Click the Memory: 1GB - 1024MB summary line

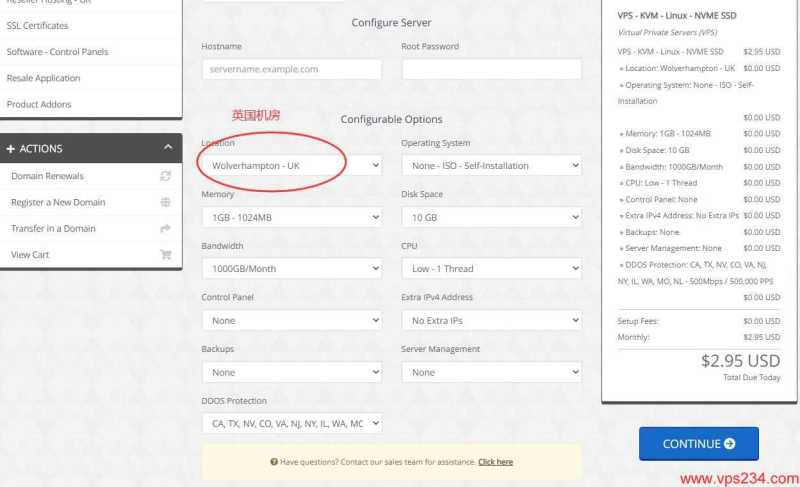(698, 134)
